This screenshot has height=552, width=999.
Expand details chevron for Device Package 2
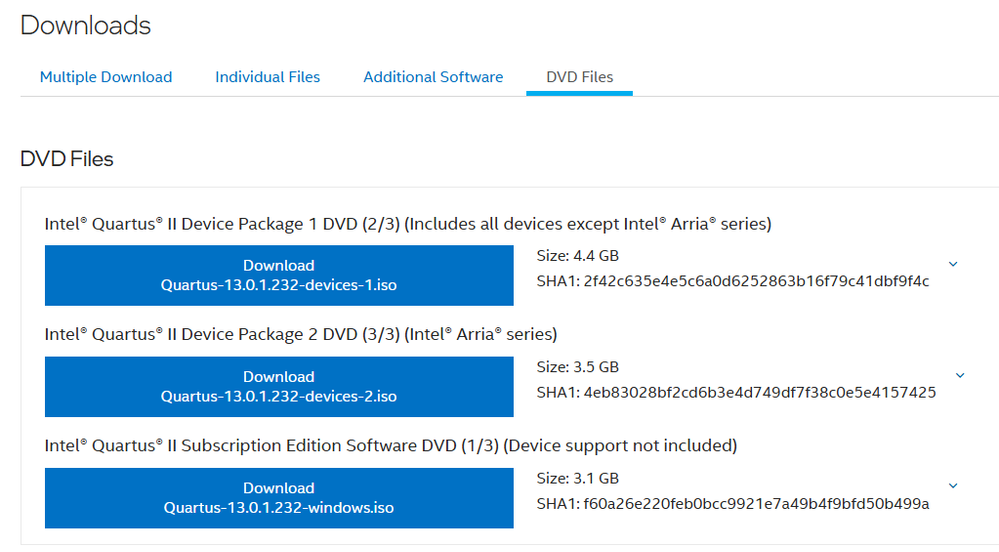[960, 376]
